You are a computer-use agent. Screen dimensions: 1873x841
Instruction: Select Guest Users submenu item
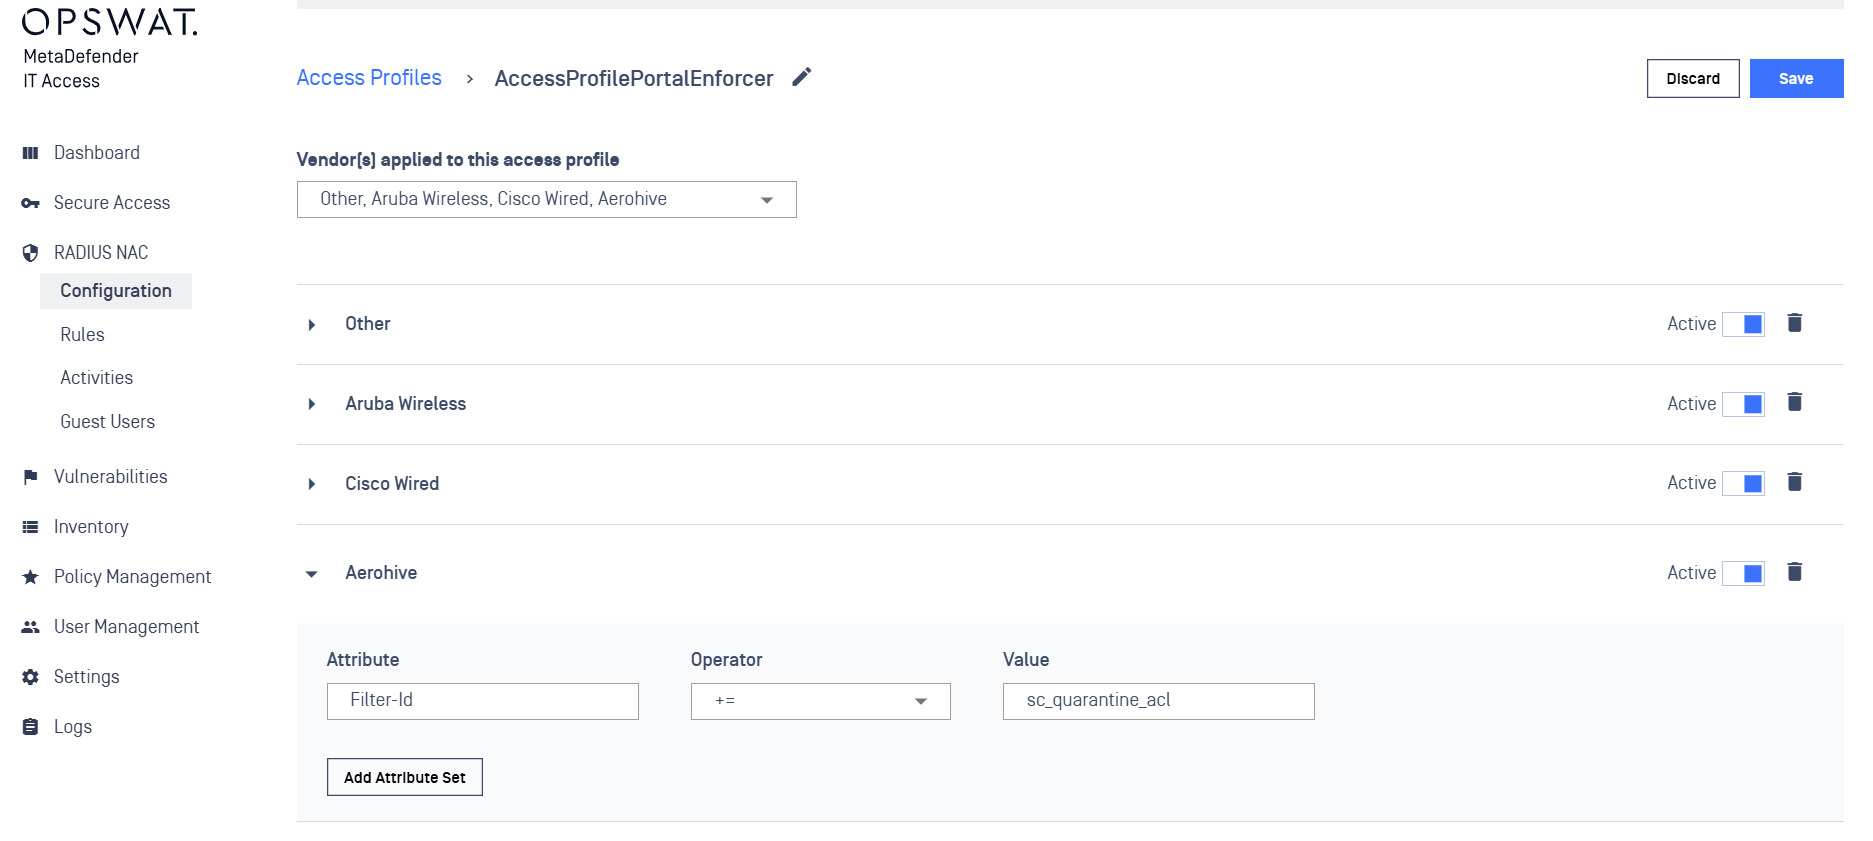[107, 422]
